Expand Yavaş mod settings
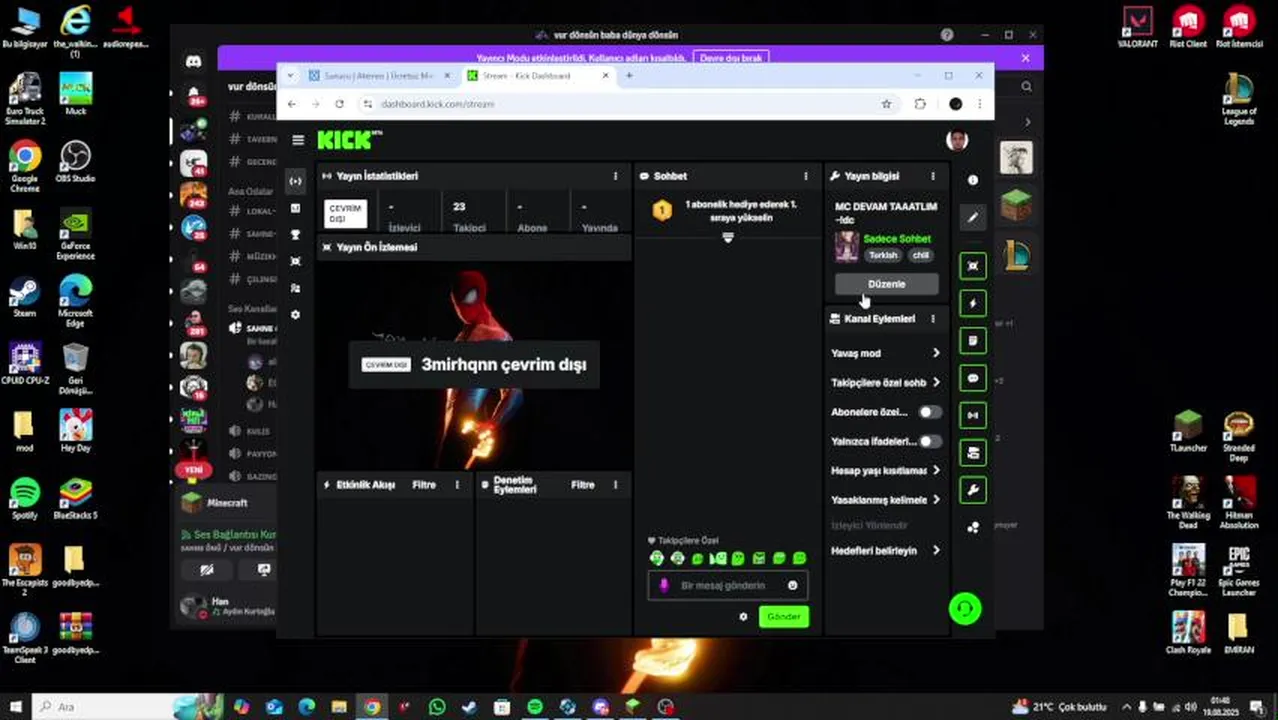Screen dimensions: 1278x720 (x=885, y=353)
